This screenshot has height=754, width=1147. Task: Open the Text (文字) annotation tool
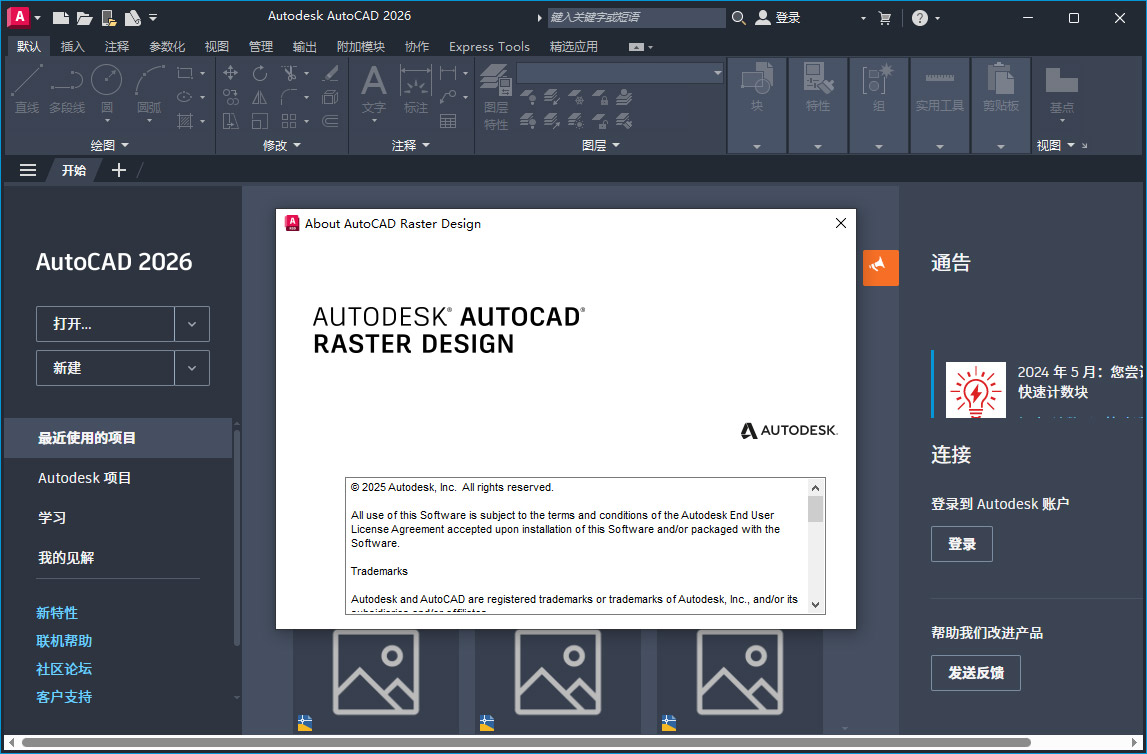373,88
